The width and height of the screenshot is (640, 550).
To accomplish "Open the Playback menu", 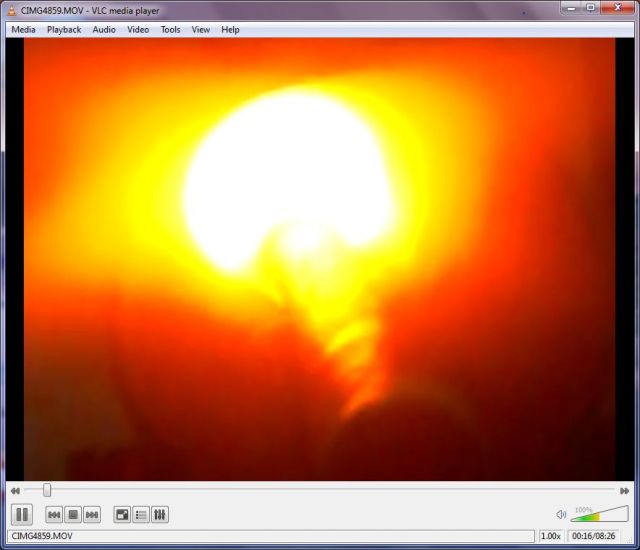I will (64, 29).
